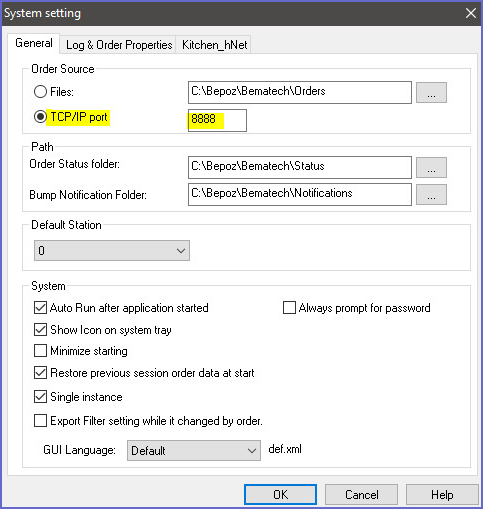Toggle the Single instance checkbox
Image resolution: width=483 pixels, height=509 pixels.
(x=40, y=397)
